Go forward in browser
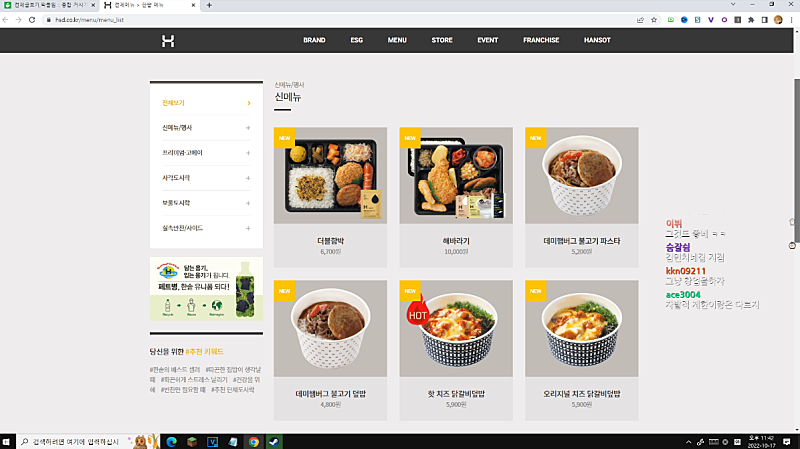 tap(18, 20)
